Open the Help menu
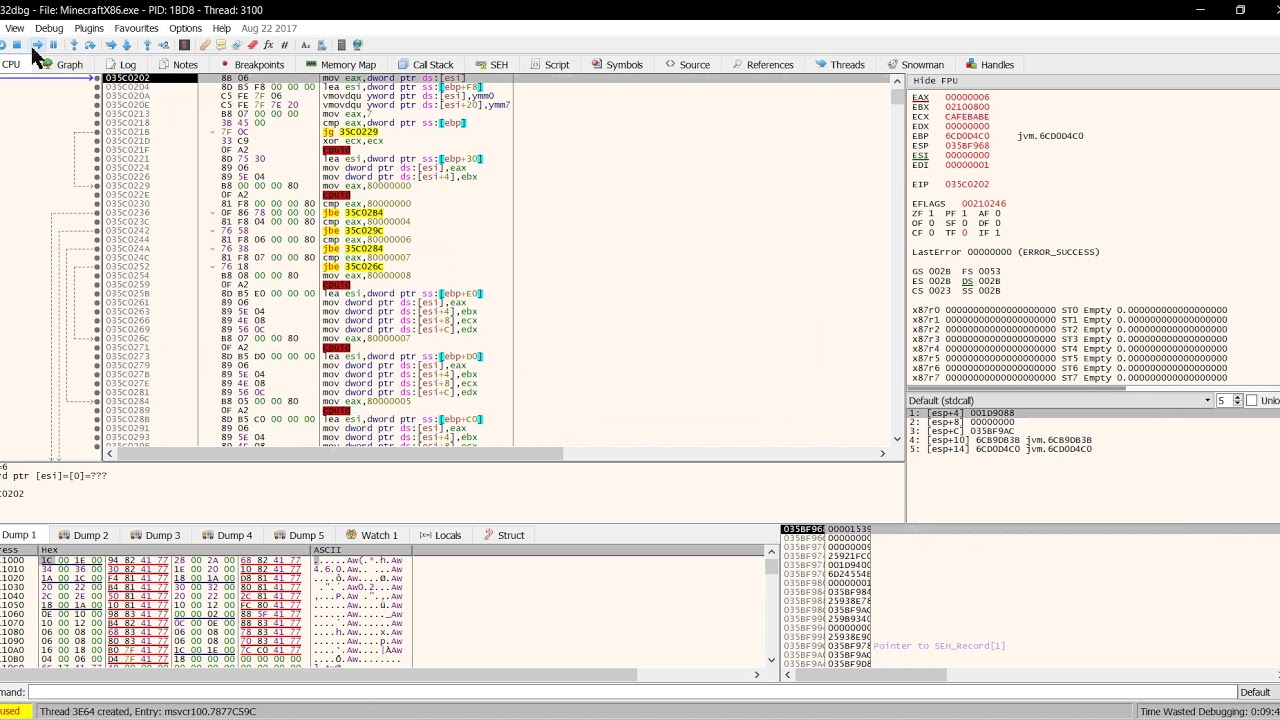This screenshot has height=720, width=1280. [x=222, y=28]
